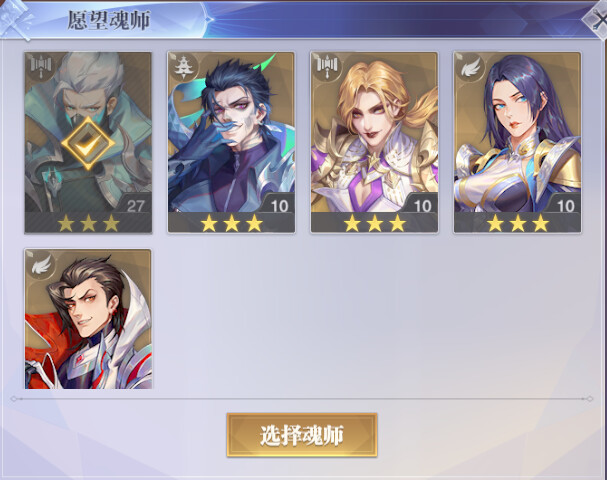Select the blonde soul master card
This screenshot has height=480, width=607.
point(374,142)
